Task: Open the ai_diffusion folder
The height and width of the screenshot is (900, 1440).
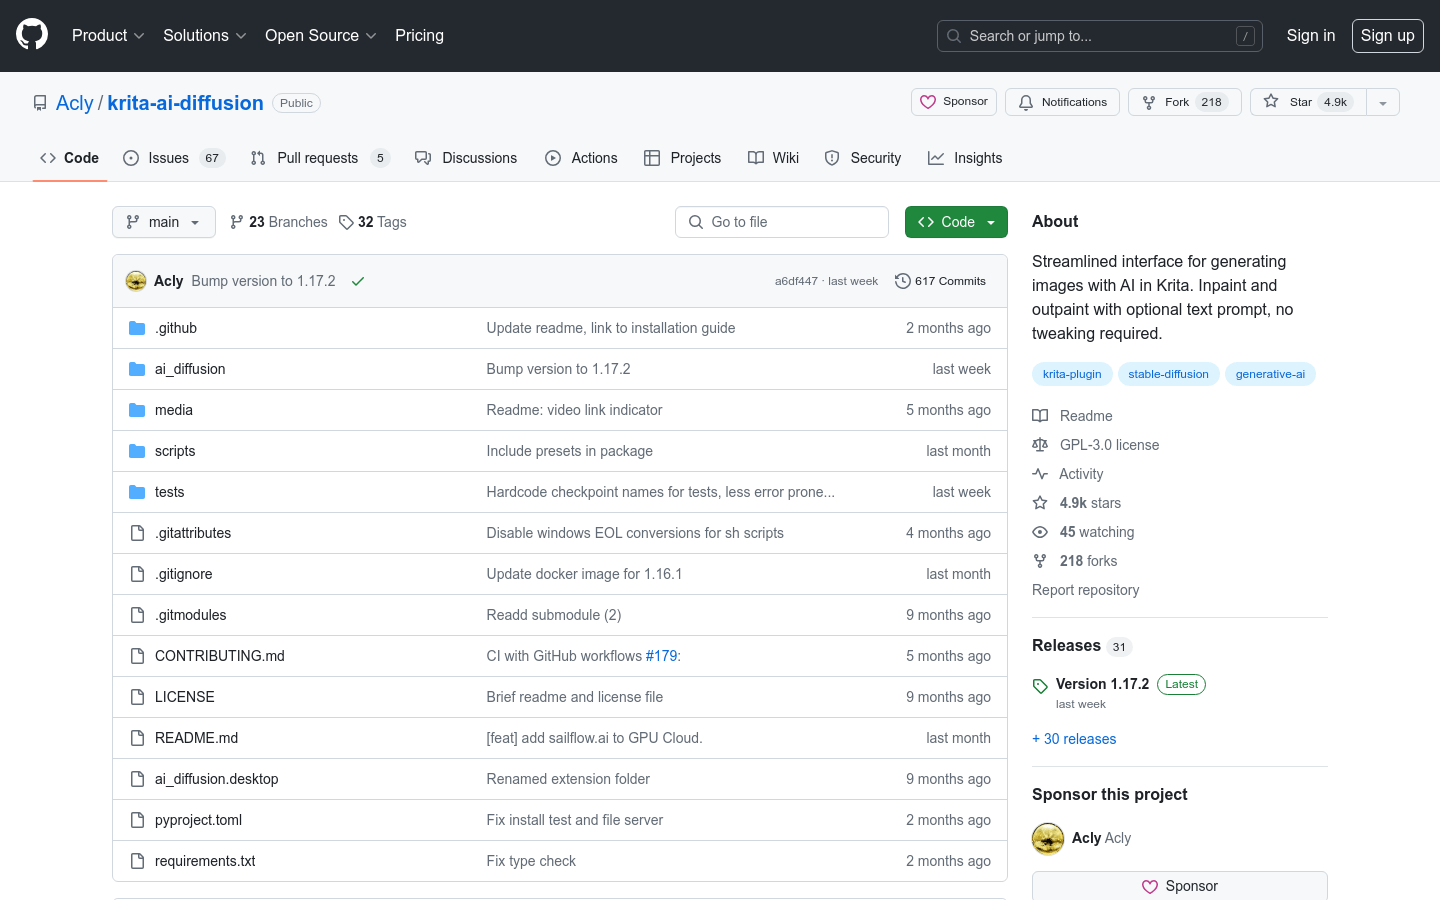Action: pyautogui.click(x=190, y=369)
